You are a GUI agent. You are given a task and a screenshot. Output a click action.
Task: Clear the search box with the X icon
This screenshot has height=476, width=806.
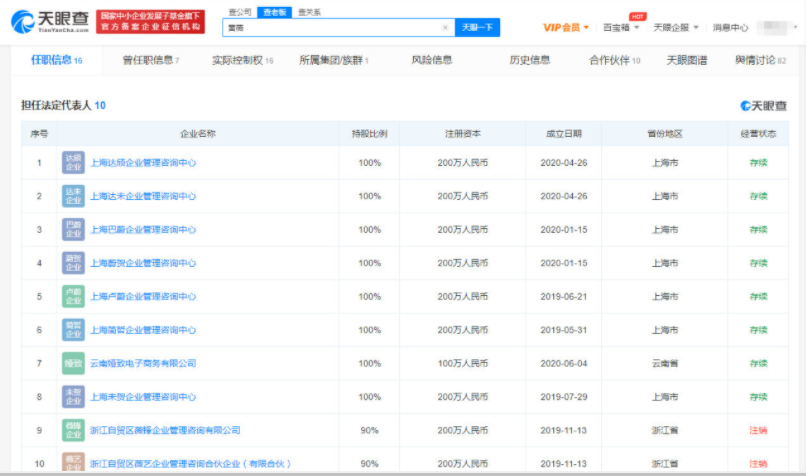(445, 28)
